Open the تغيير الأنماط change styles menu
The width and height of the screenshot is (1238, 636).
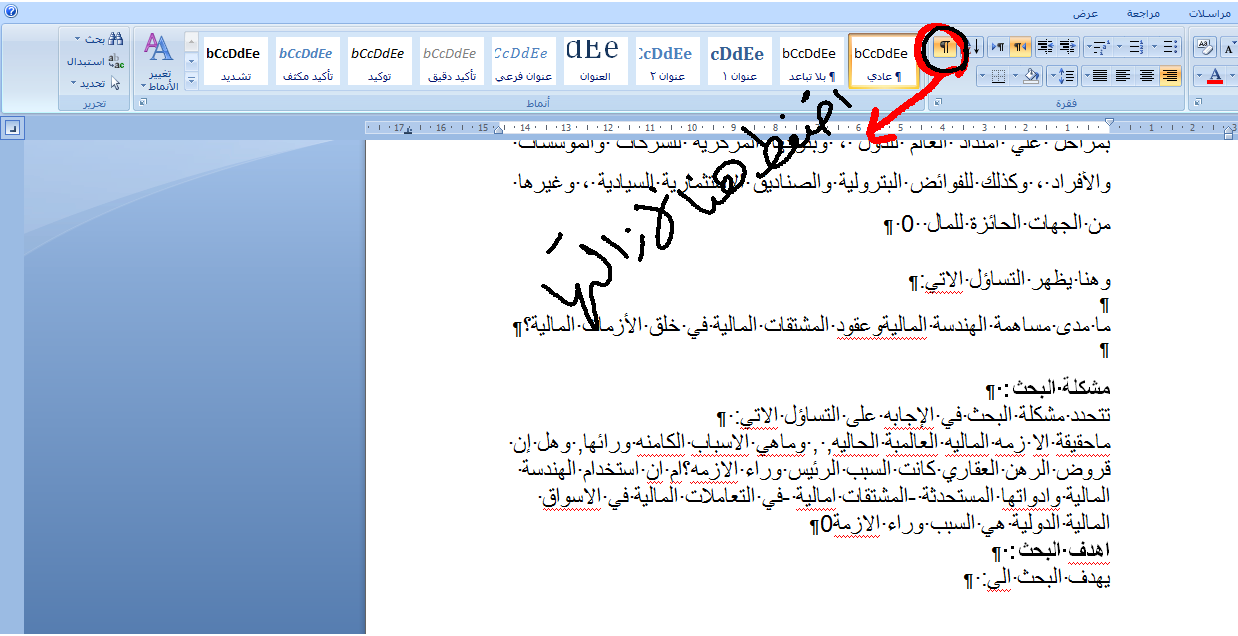click(x=159, y=62)
